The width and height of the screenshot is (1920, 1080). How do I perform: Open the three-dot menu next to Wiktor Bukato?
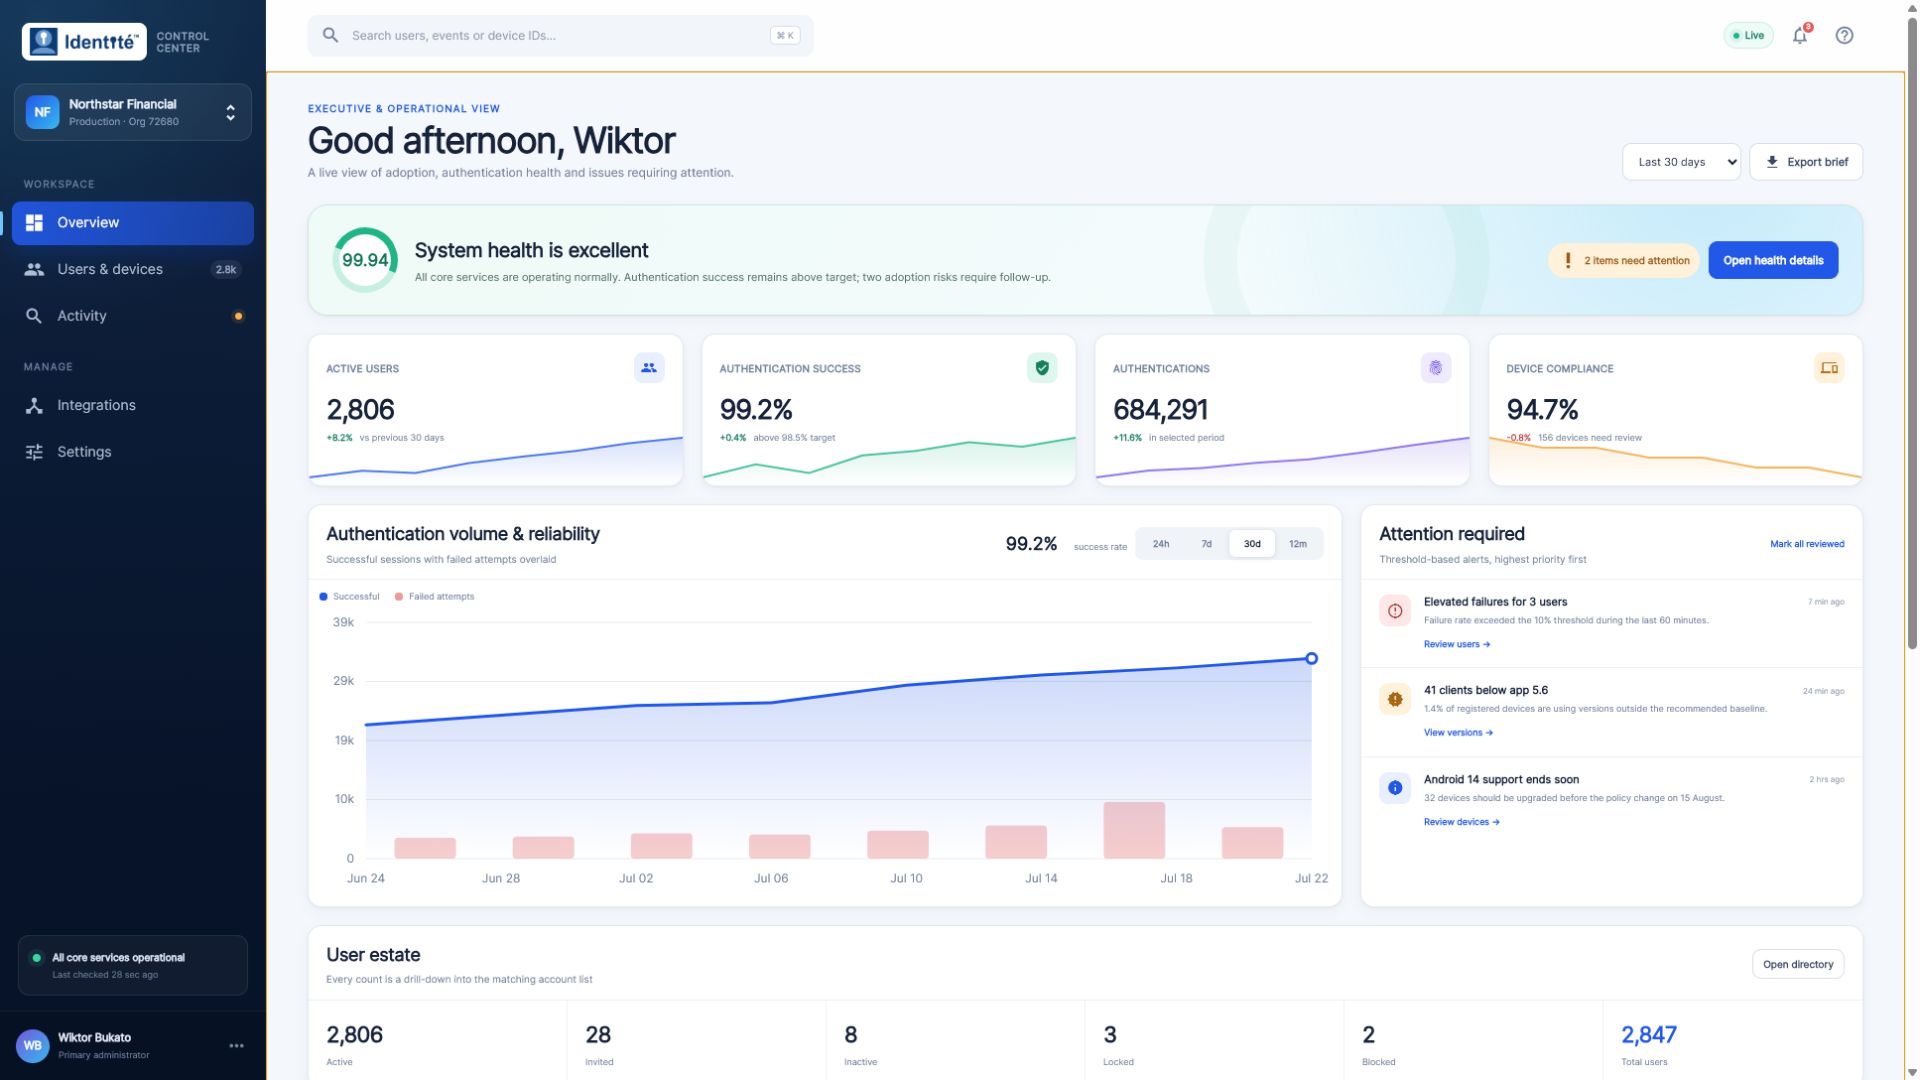click(236, 1046)
